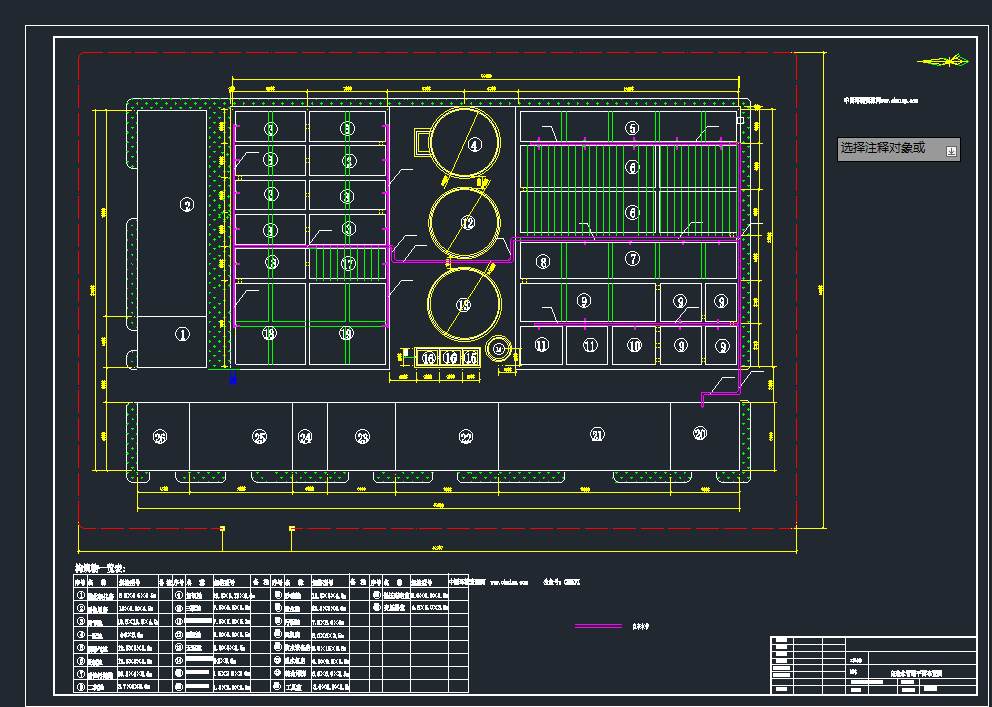Image resolution: width=992 pixels, height=707 pixels.
Task: Select the circled number 22 label
Action: (466, 437)
